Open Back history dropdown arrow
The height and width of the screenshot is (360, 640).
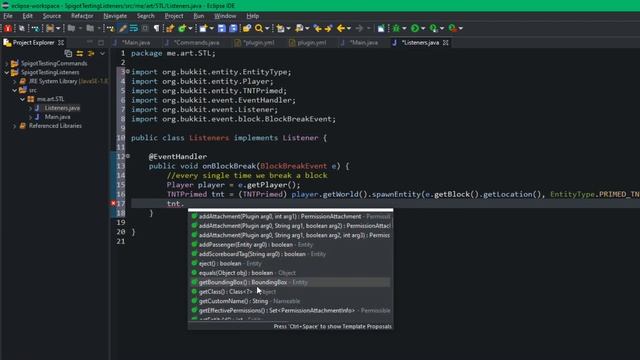click(349, 28)
